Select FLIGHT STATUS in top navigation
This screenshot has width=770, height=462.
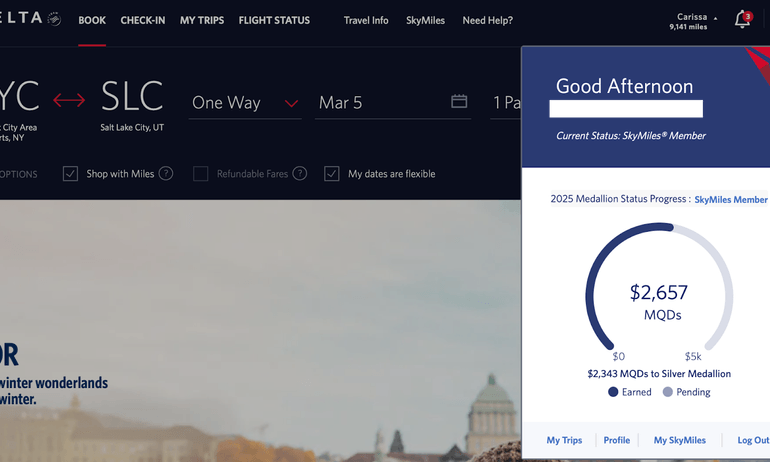point(274,20)
